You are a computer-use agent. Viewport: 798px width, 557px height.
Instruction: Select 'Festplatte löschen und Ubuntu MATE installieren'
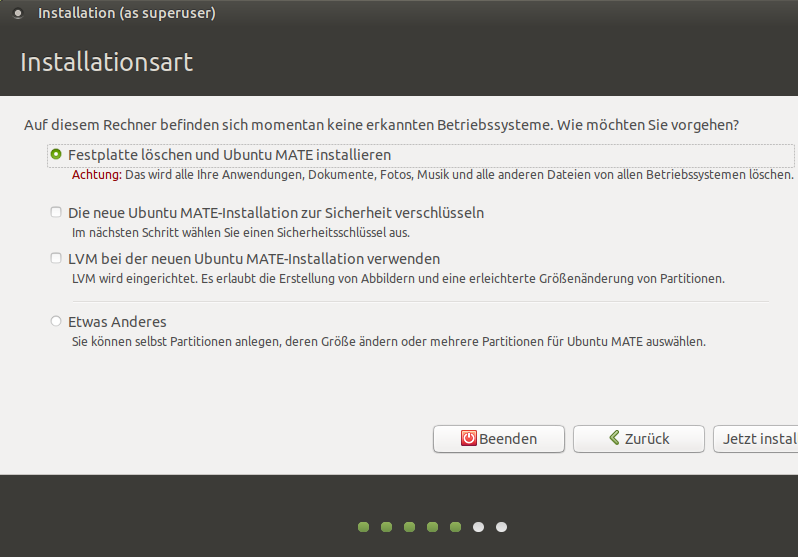[x=56, y=155]
